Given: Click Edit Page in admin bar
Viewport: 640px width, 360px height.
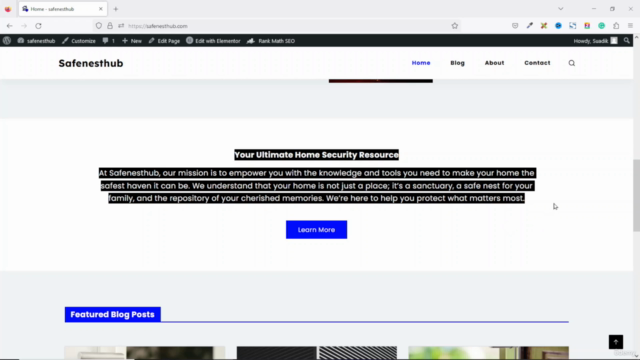Looking at the screenshot, I should click(164, 41).
